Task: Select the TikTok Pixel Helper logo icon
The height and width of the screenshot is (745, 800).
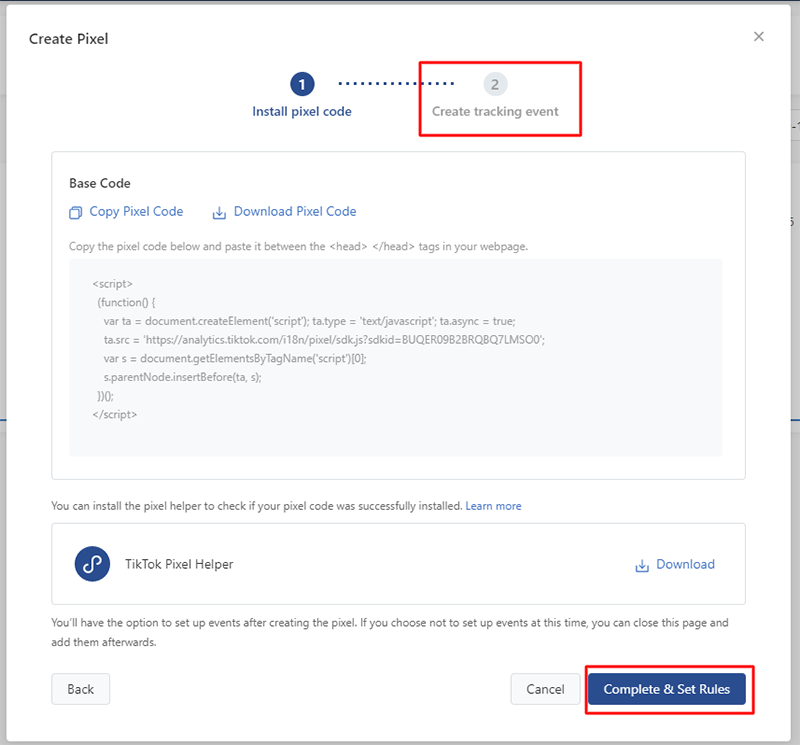Action: tap(91, 563)
